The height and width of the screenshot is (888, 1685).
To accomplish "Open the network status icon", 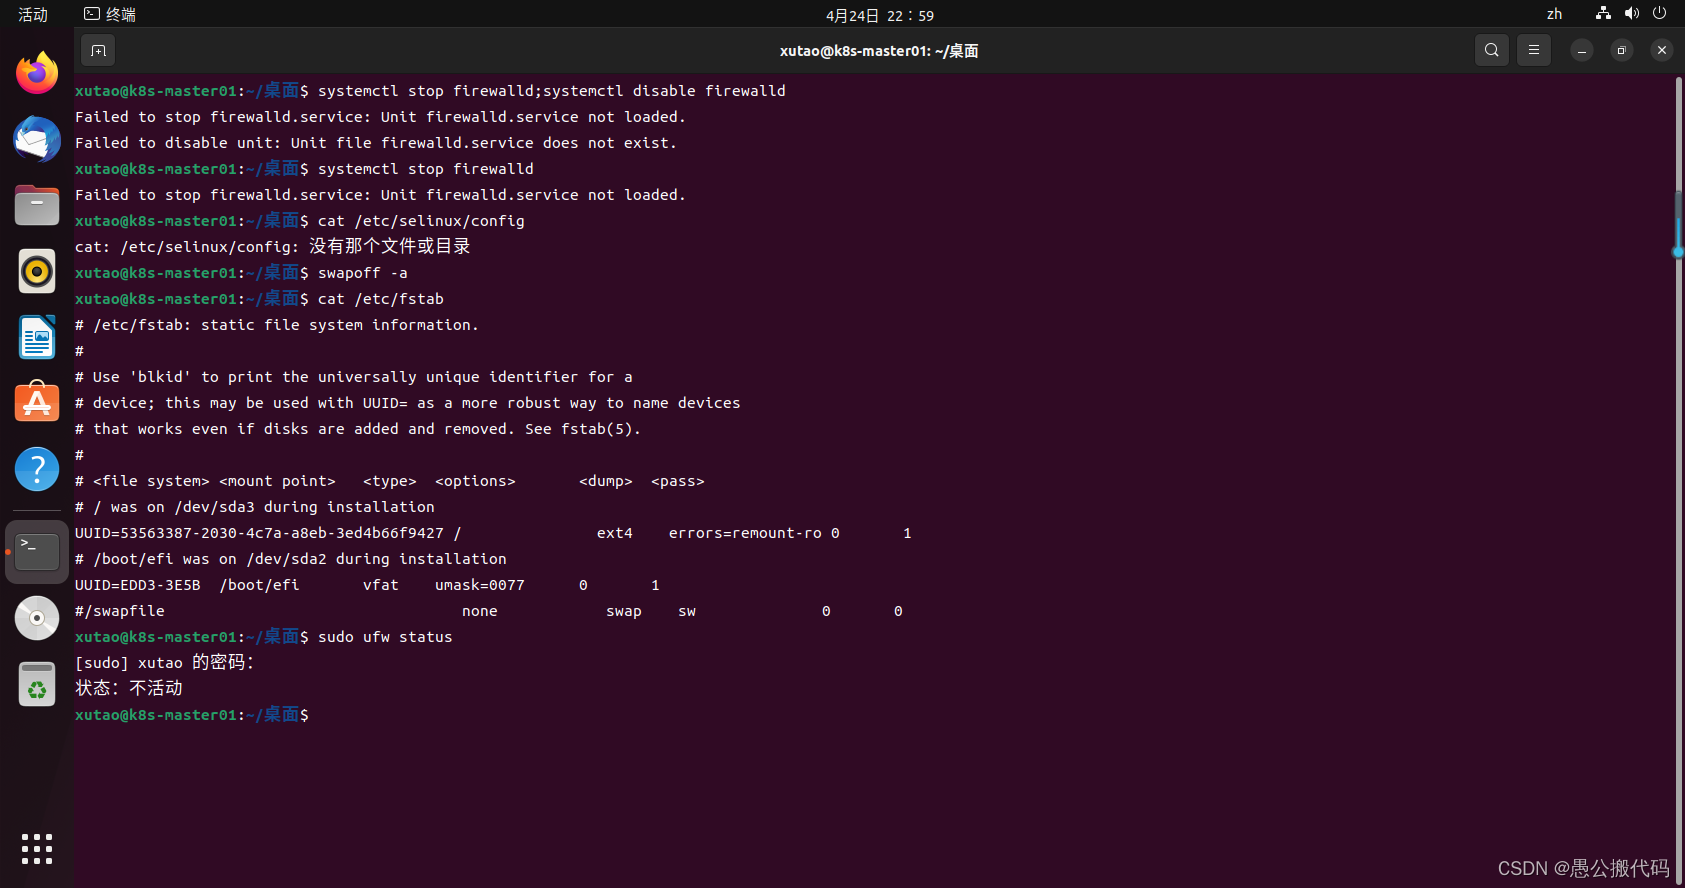I will tap(1603, 14).
